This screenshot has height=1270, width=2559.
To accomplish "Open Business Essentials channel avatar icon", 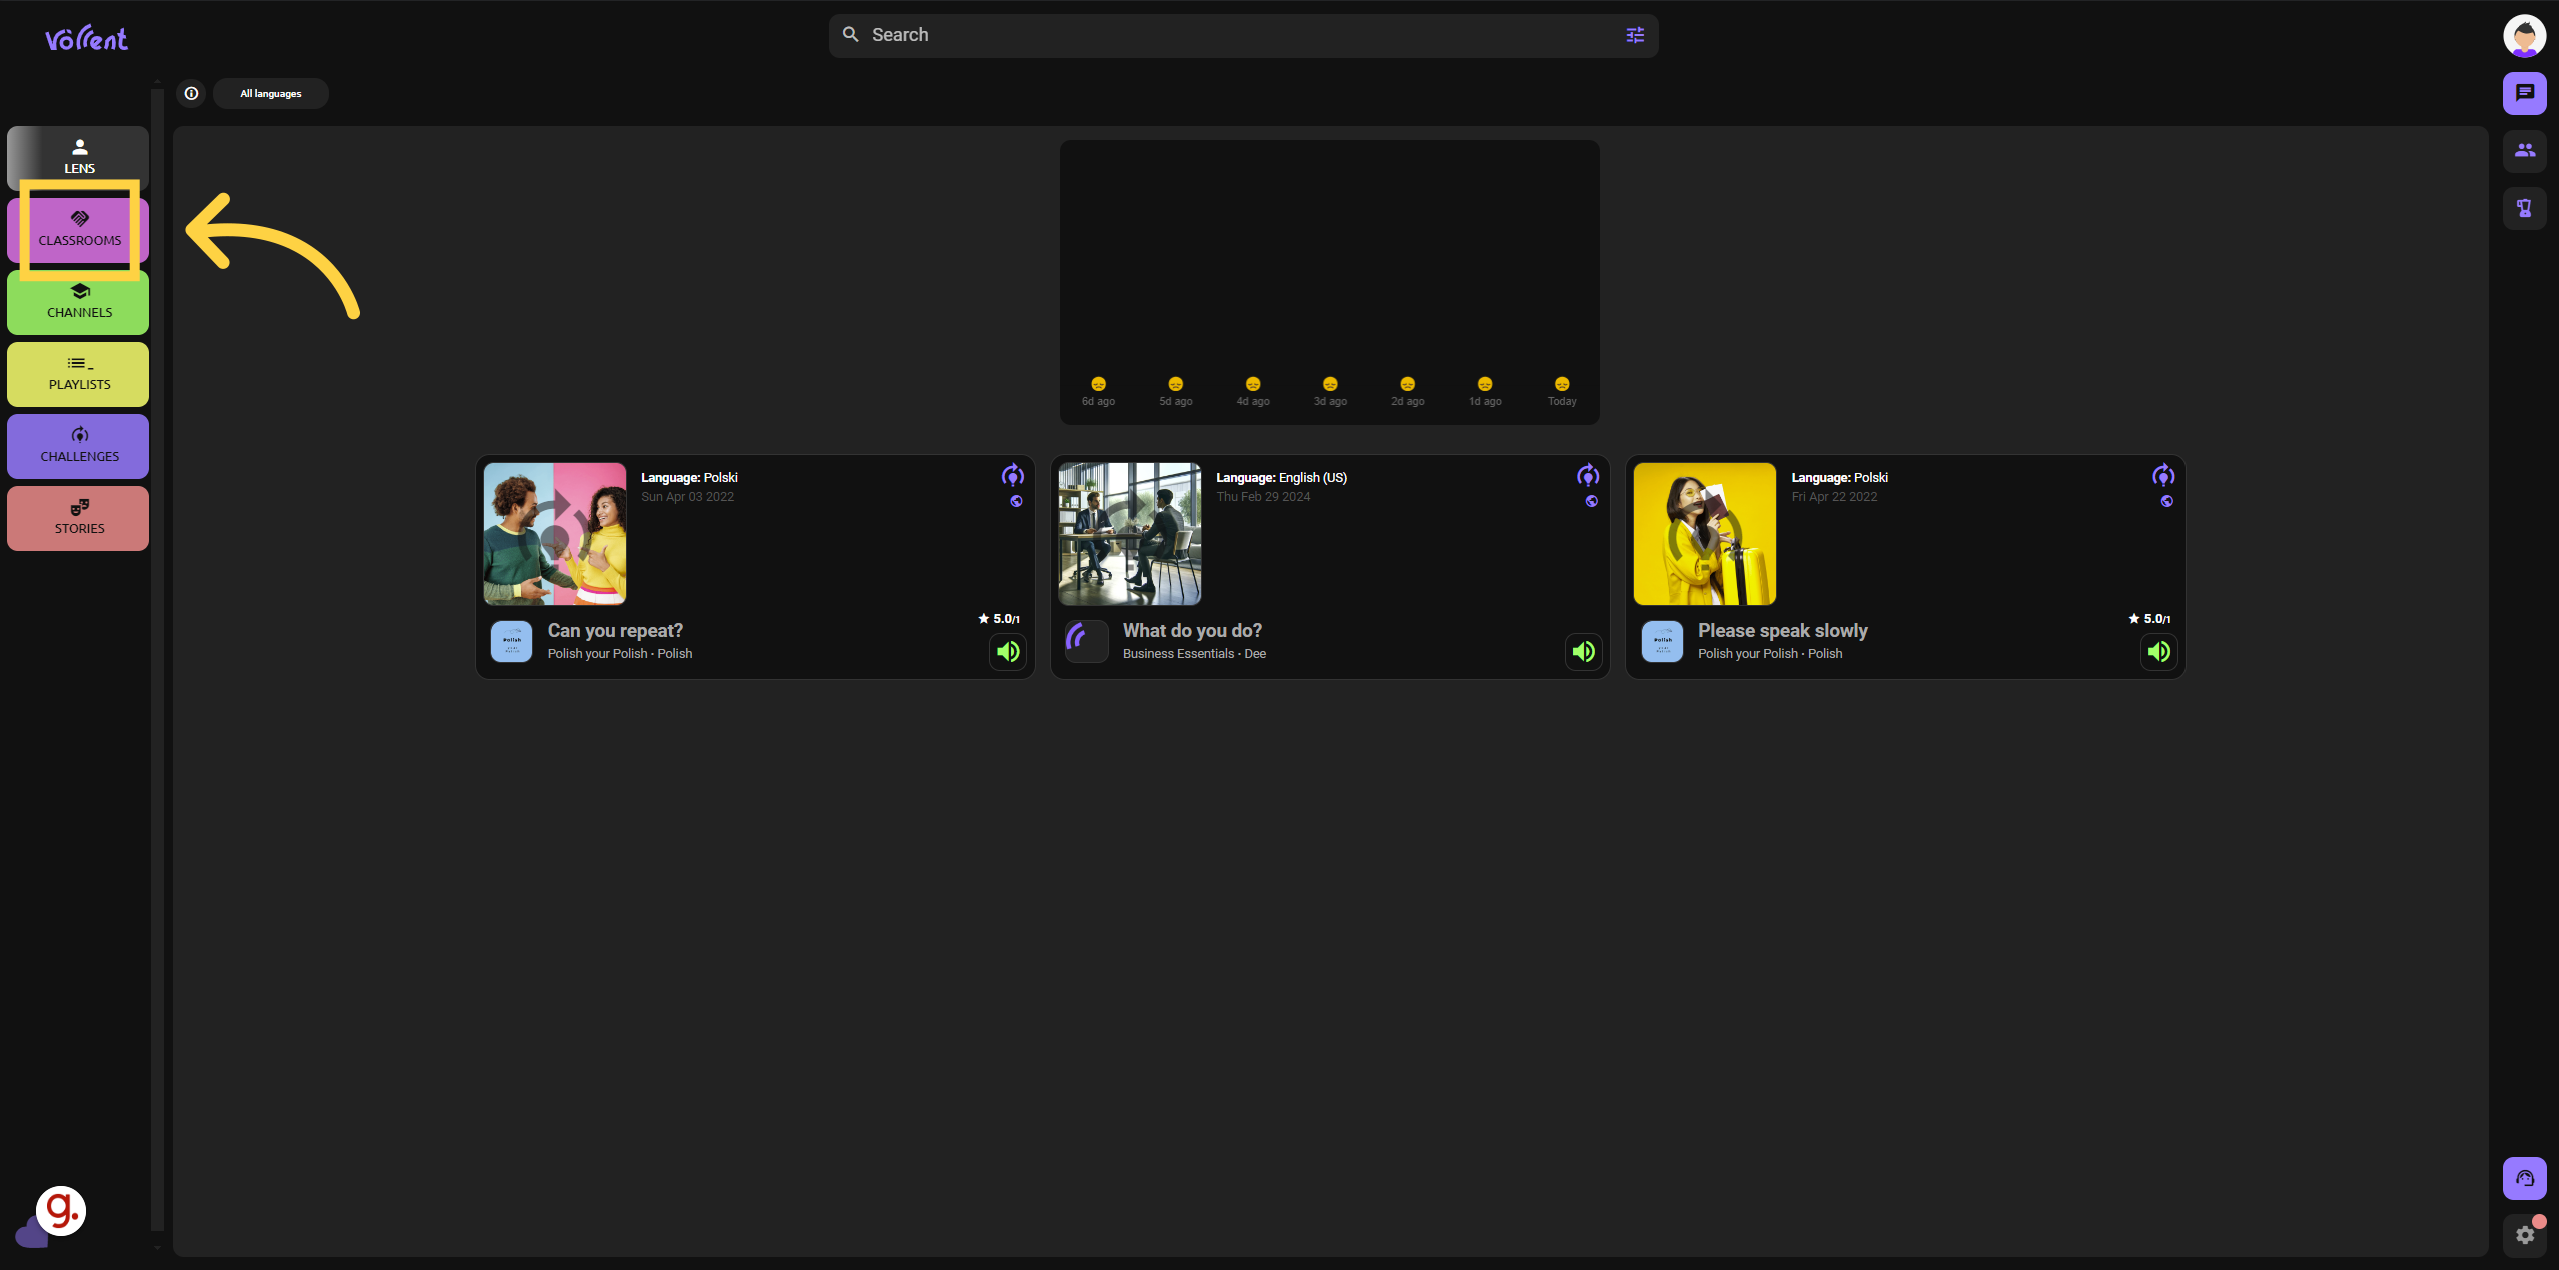I will point(1086,641).
